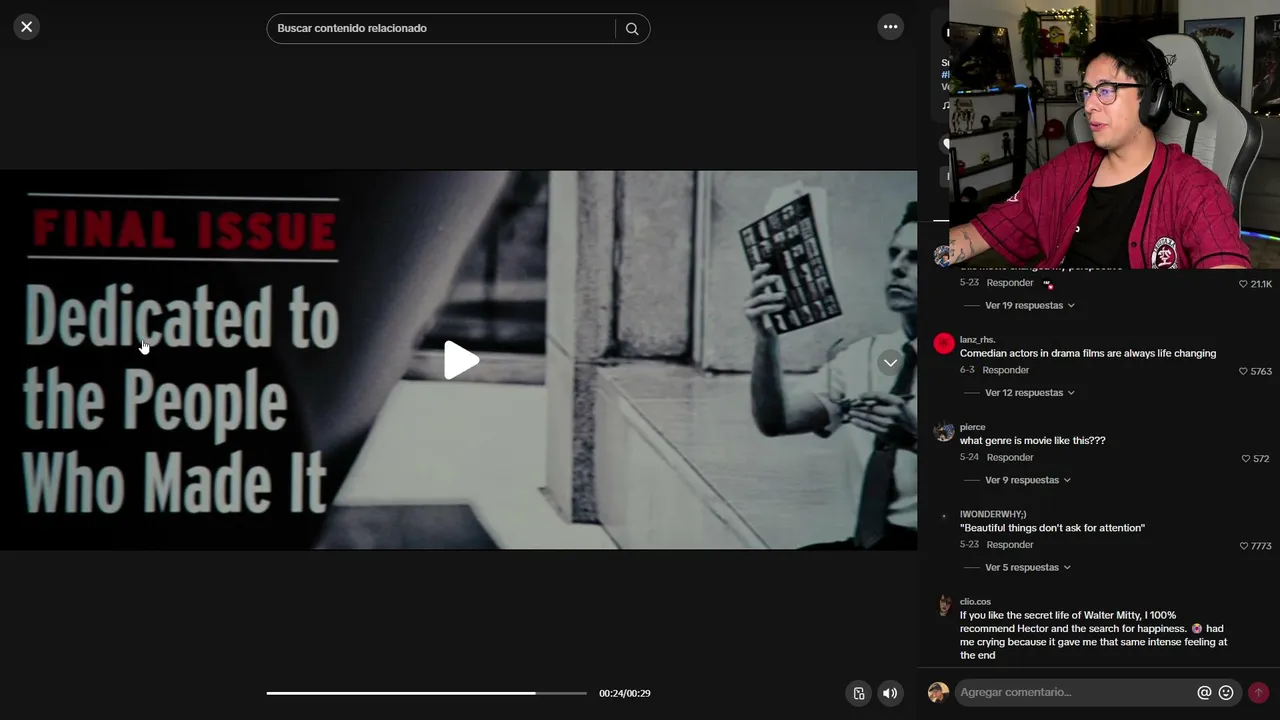Close the video viewer with the X button

coord(27,27)
